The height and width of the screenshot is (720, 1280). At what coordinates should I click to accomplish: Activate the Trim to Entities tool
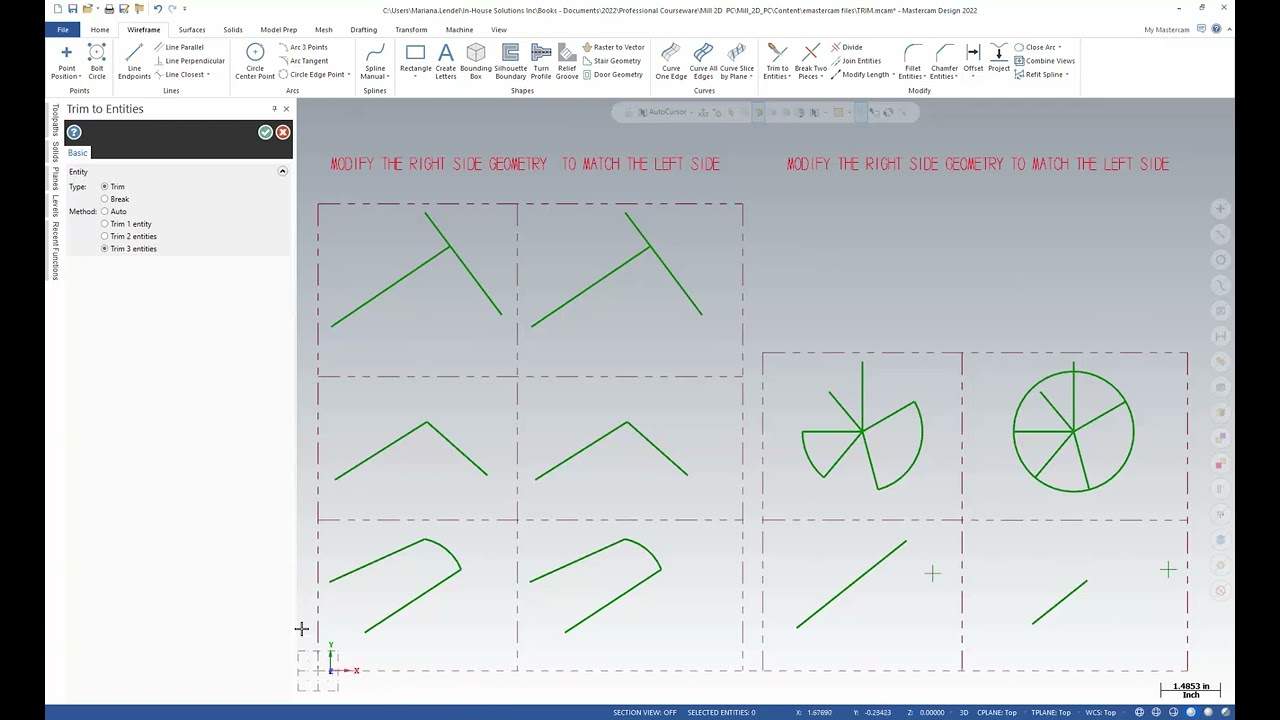[x=777, y=62]
